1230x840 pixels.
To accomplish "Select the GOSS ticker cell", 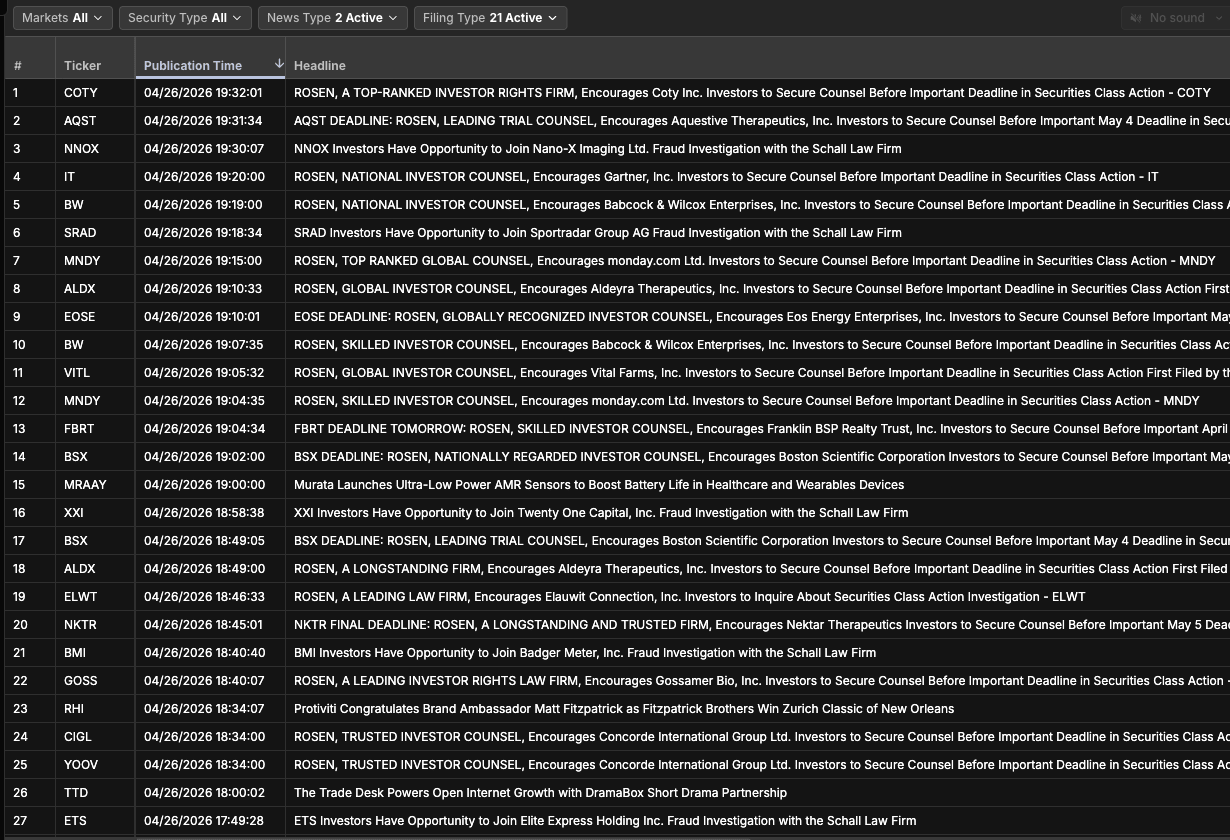I will pos(81,681).
